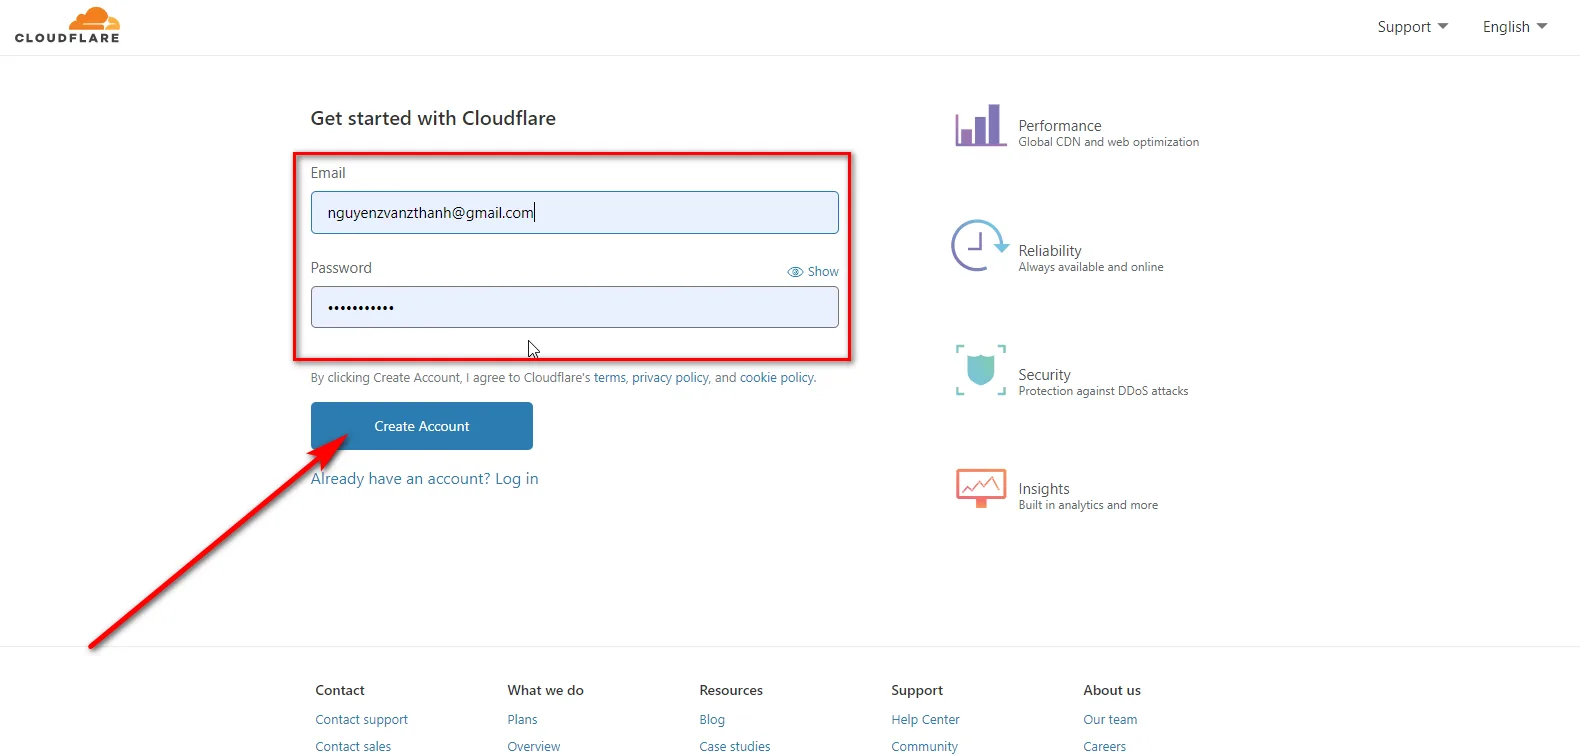This screenshot has width=1580, height=755.
Task: Open the privacy policy link
Action: [670, 378]
